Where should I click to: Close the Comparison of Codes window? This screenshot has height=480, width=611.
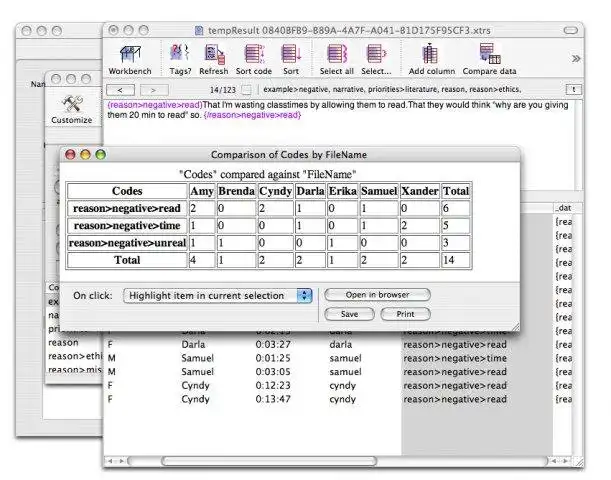[70, 155]
